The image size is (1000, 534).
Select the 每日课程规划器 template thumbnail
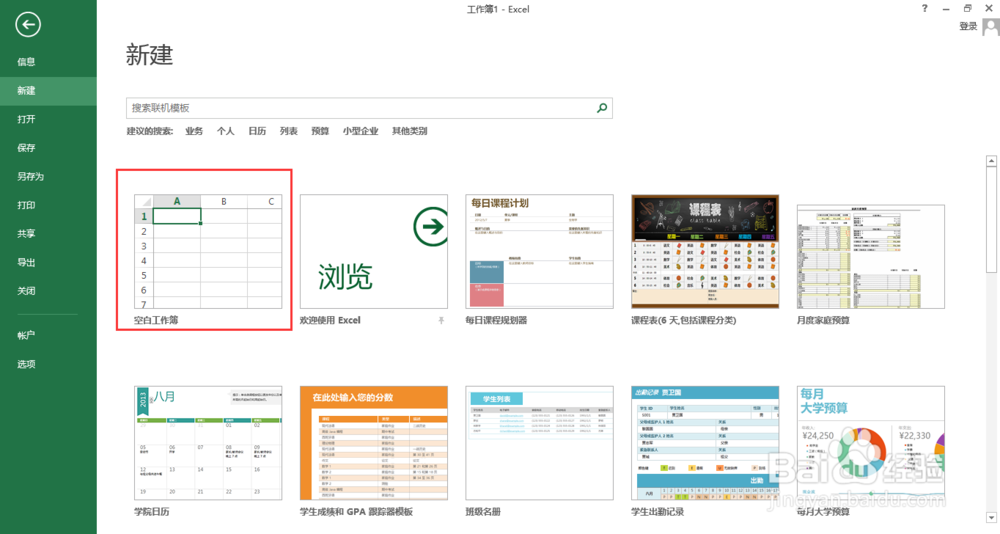pyautogui.click(x=540, y=251)
